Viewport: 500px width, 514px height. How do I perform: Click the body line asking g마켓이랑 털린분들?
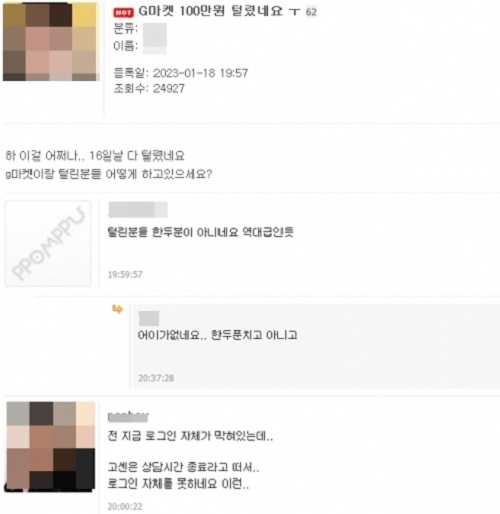[109, 174]
